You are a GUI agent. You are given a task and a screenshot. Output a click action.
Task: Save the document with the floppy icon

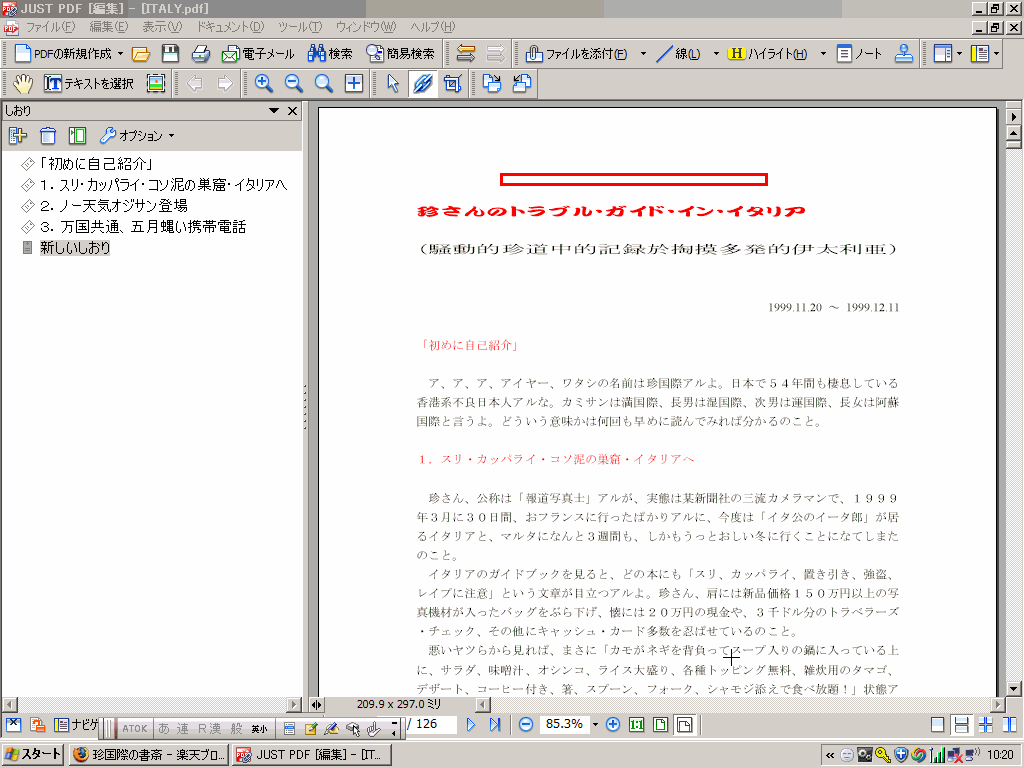[x=170, y=54]
